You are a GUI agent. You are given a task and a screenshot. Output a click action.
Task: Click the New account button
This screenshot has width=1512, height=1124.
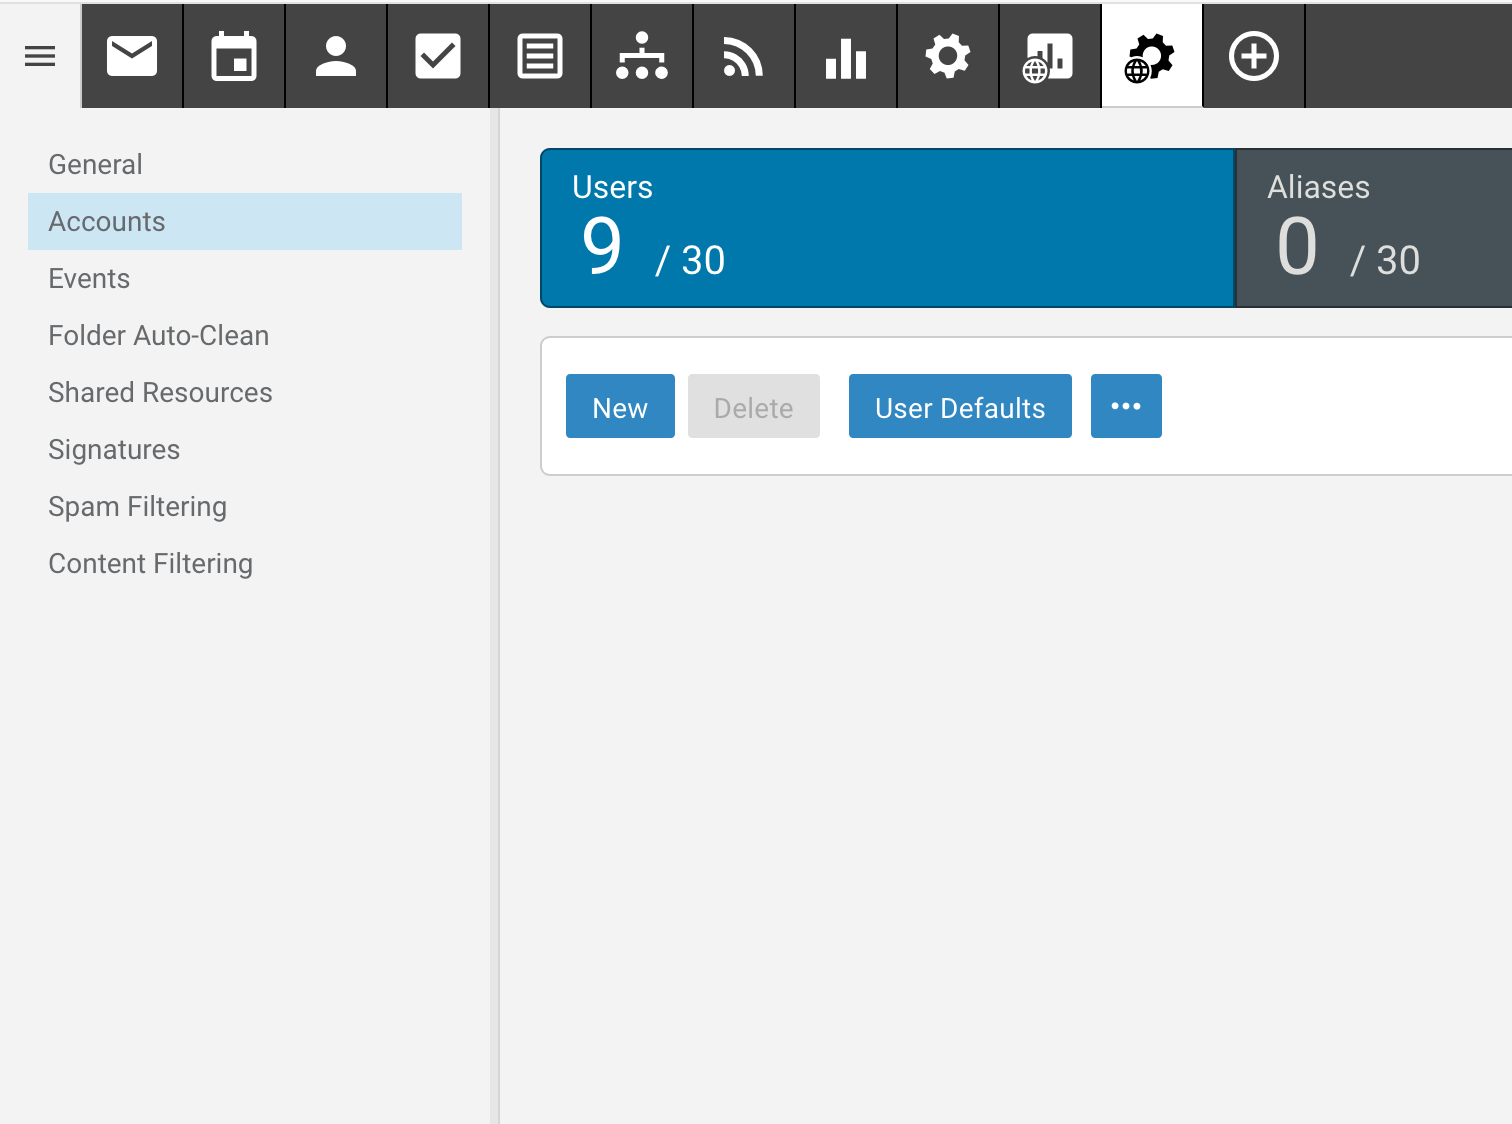(620, 406)
